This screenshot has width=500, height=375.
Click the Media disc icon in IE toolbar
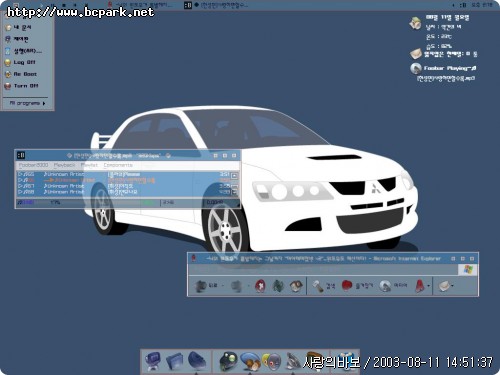(x=385, y=286)
